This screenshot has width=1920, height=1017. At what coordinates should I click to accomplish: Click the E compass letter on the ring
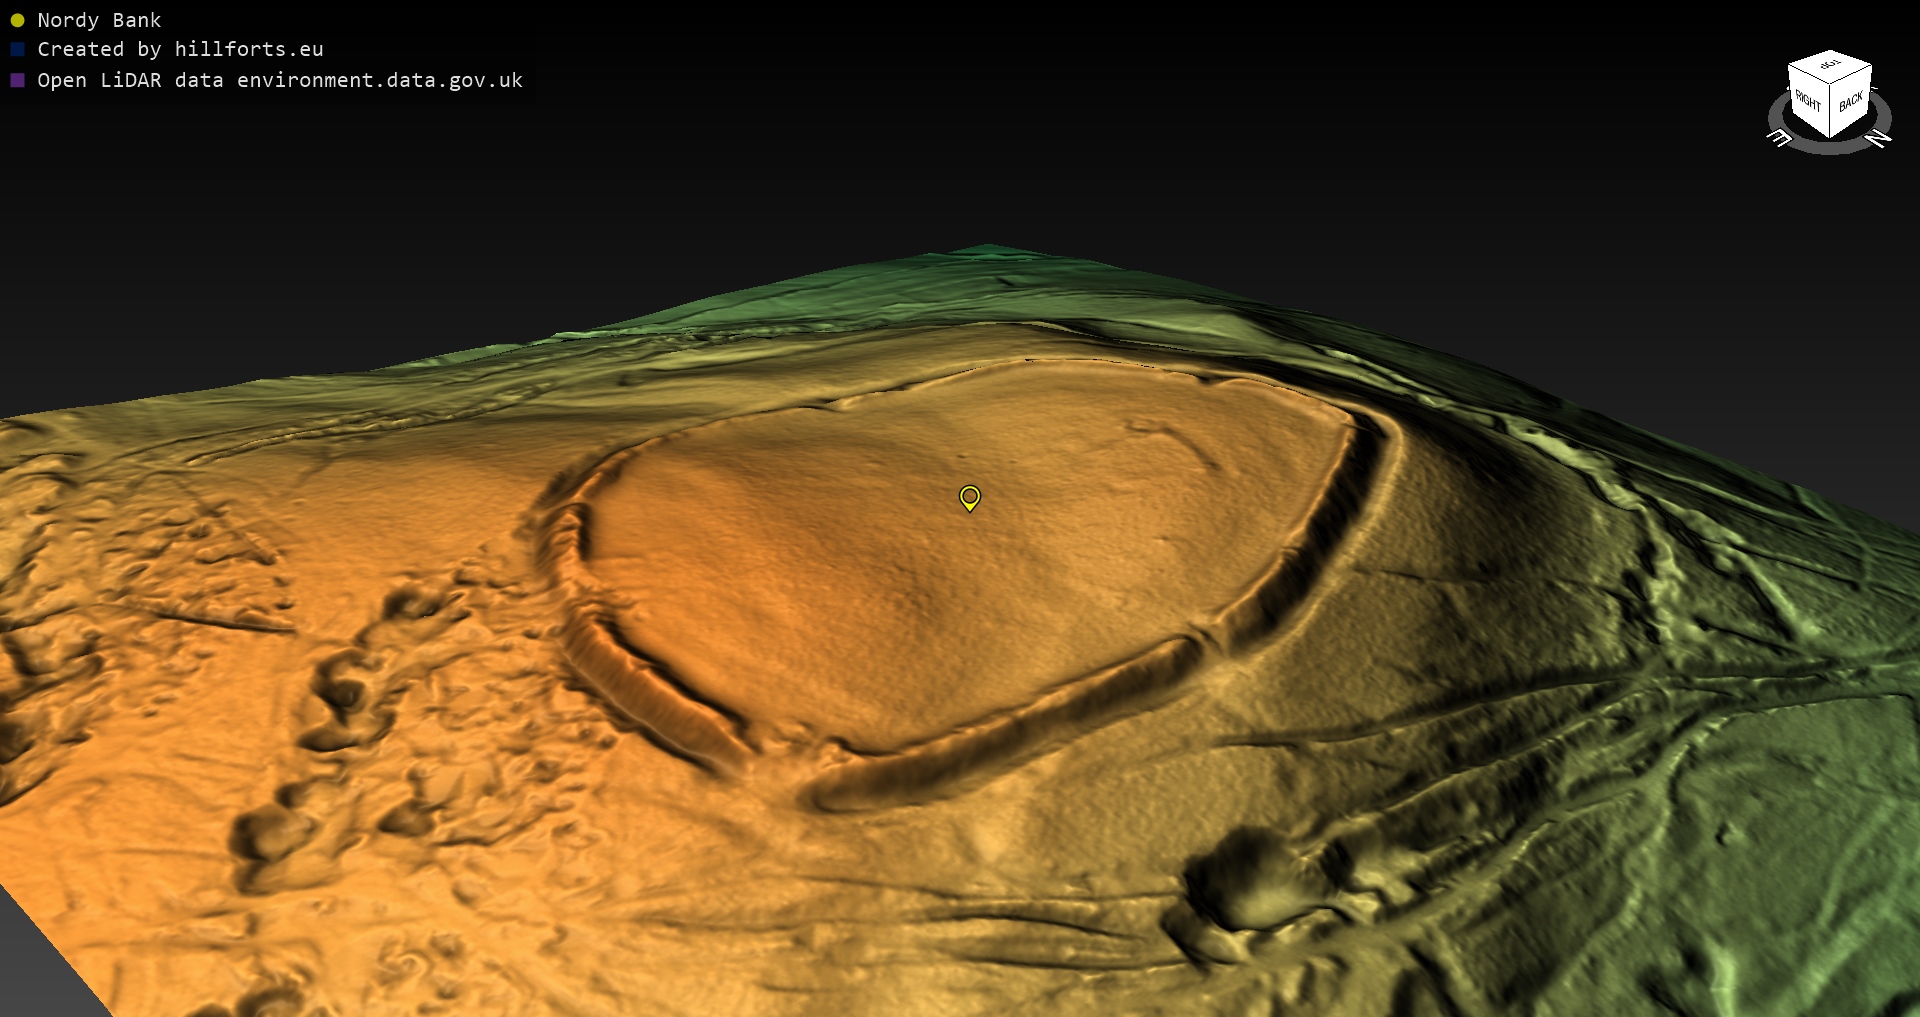pyautogui.click(x=1780, y=139)
